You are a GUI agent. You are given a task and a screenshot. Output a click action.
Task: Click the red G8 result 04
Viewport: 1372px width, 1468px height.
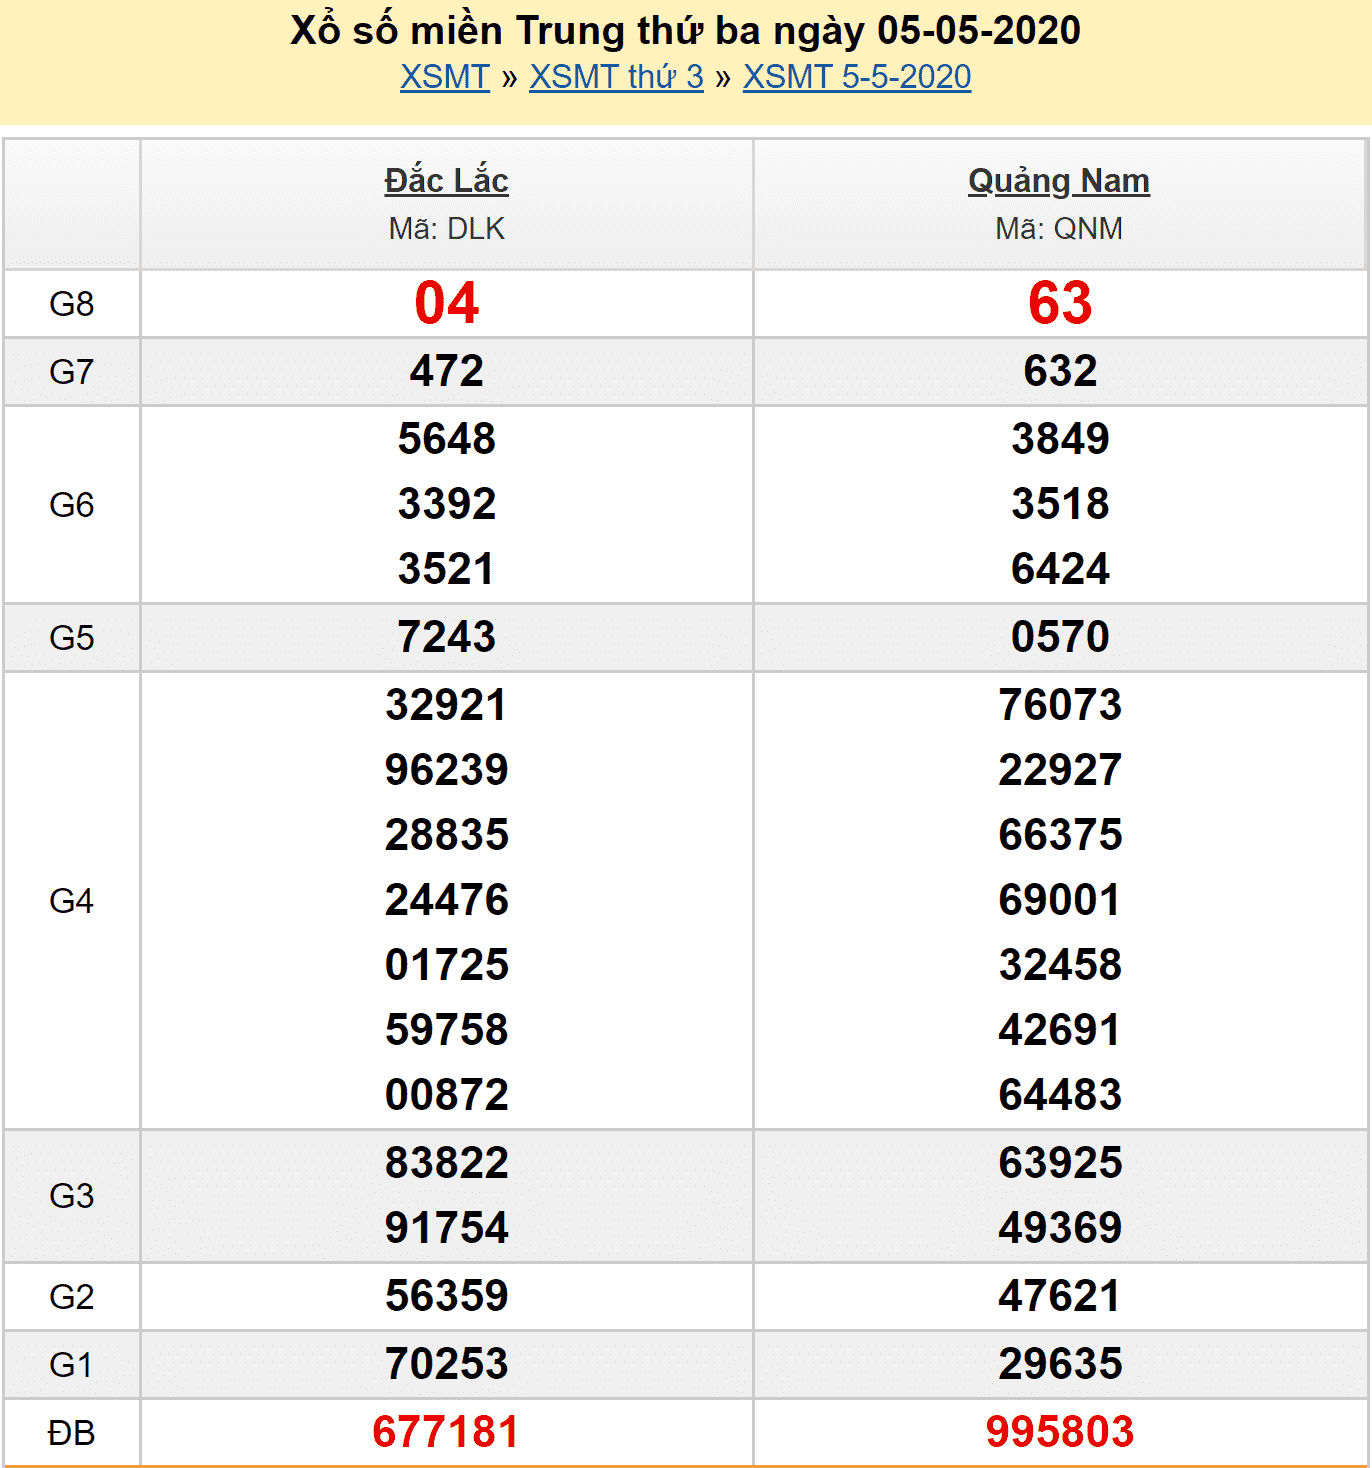tap(447, 303)
